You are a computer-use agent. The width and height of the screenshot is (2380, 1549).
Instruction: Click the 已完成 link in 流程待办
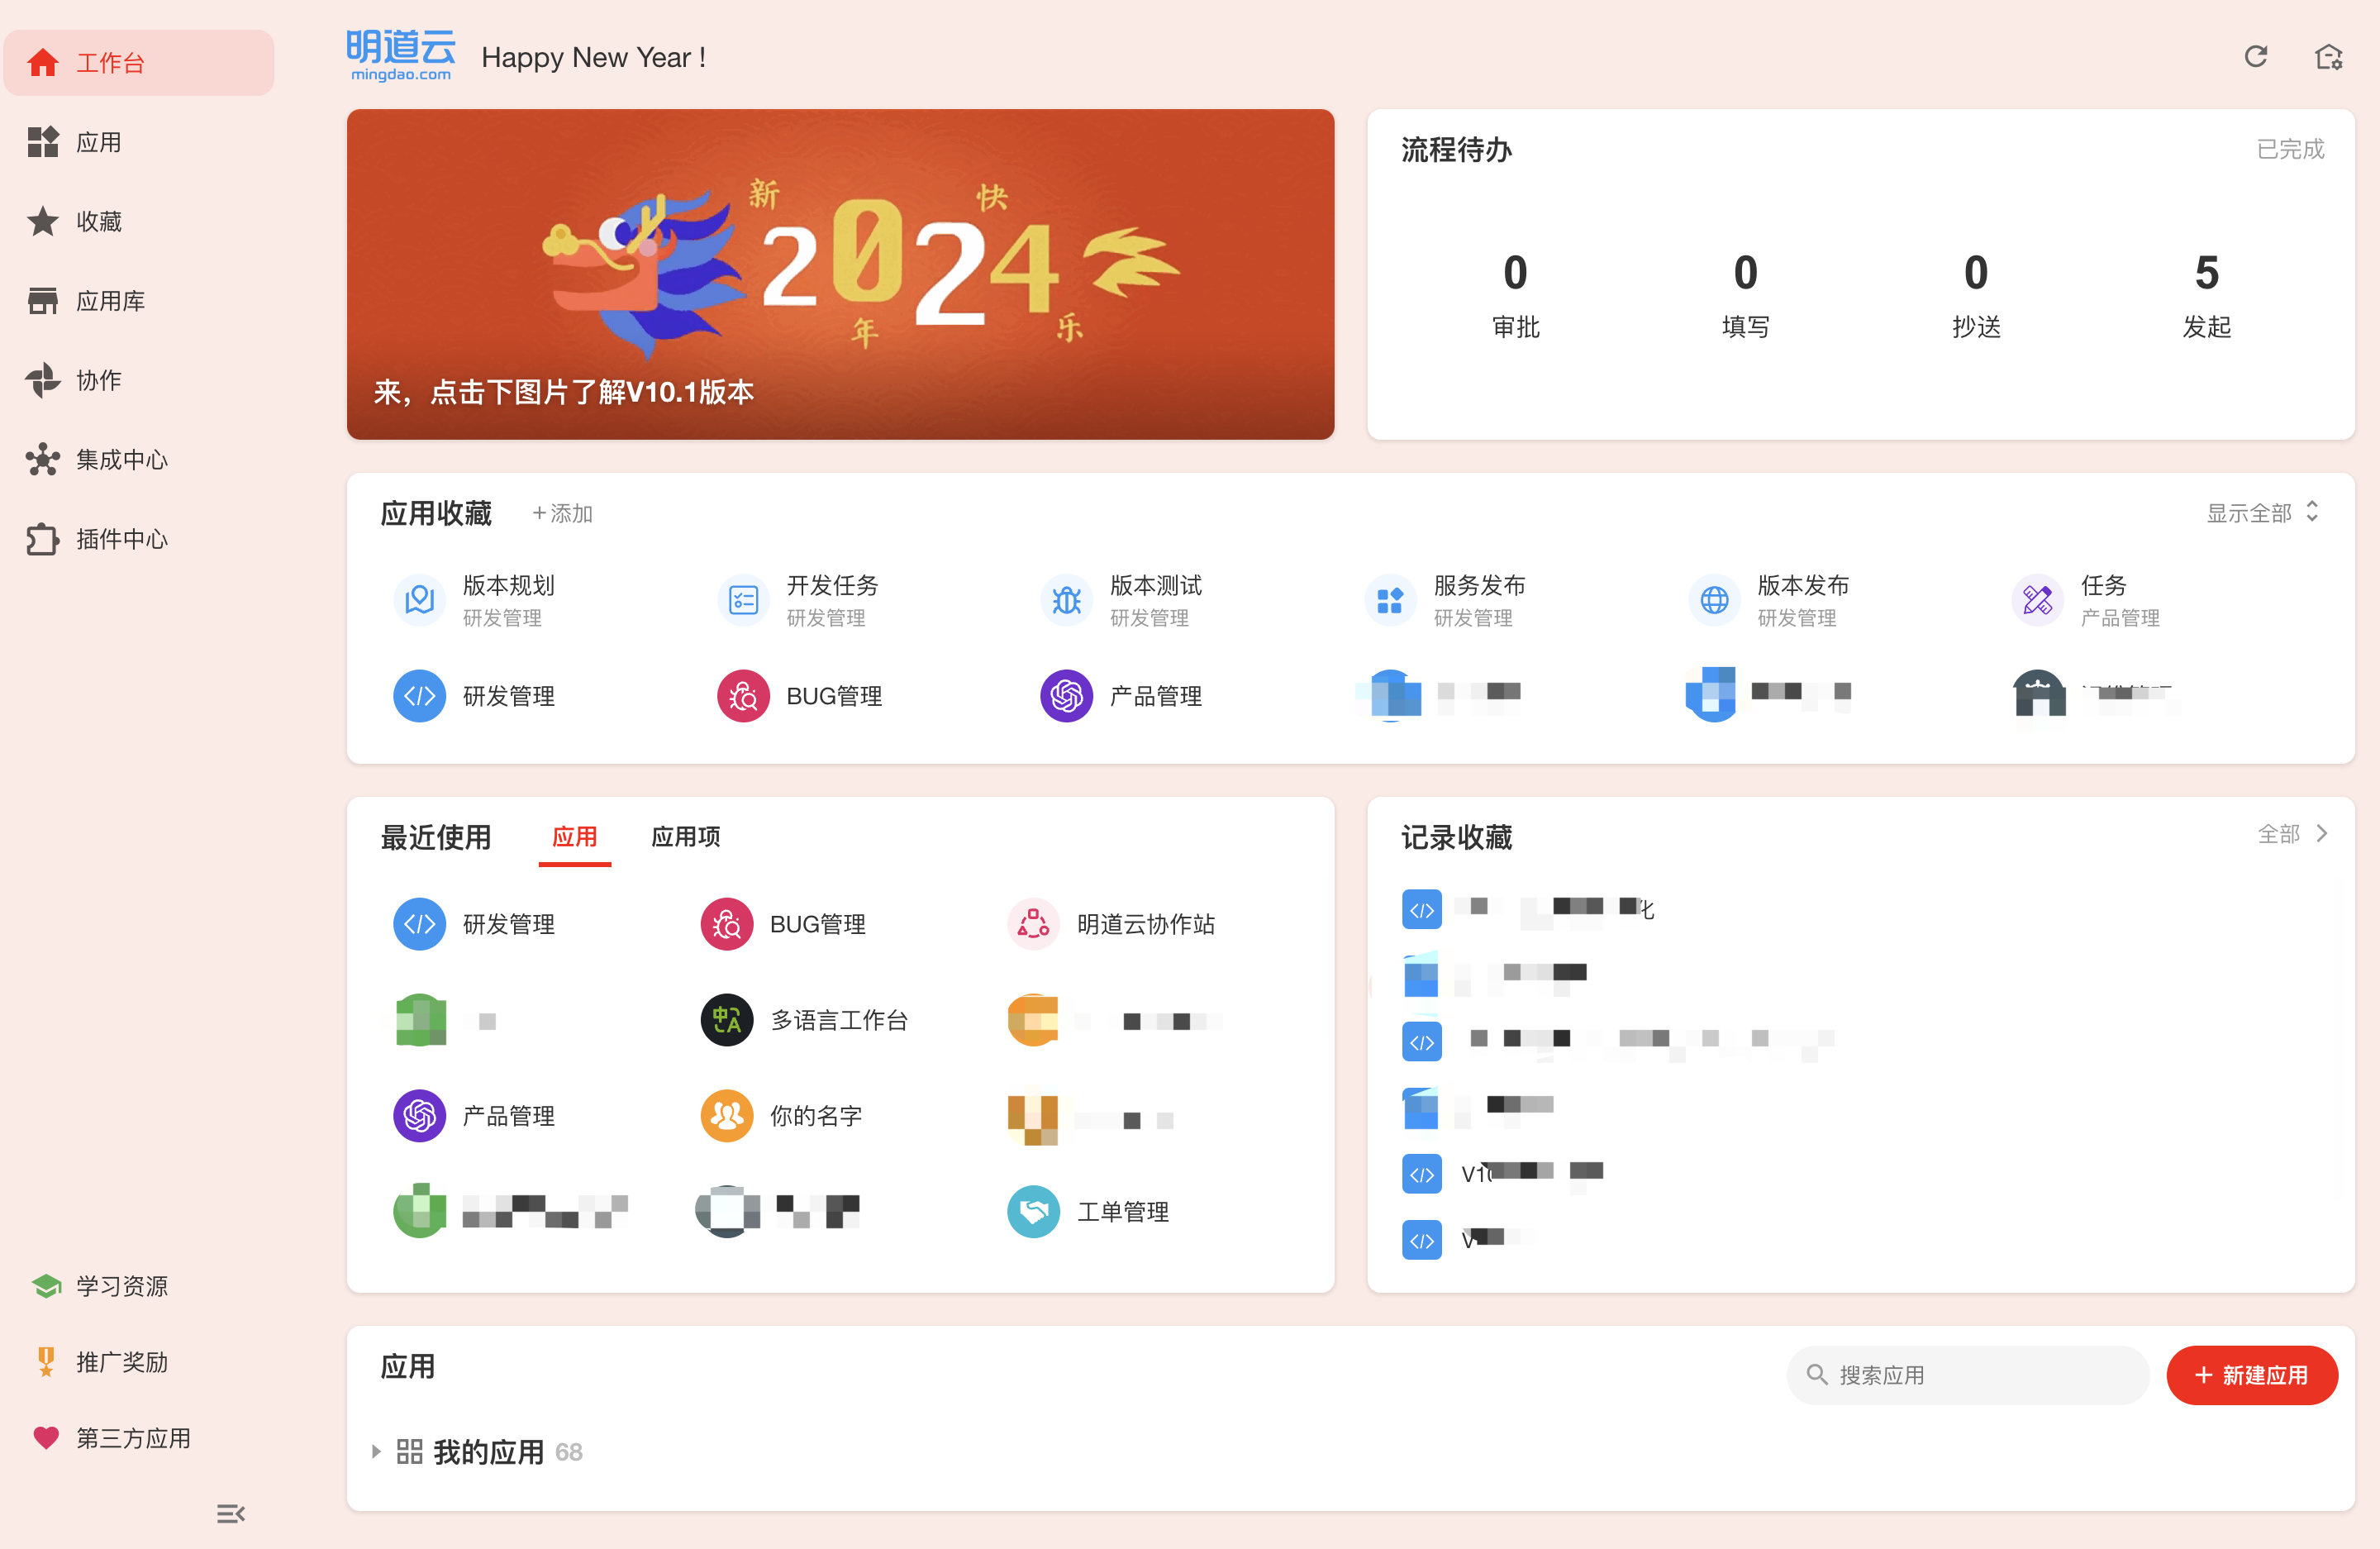click(x=2289, y=149)
